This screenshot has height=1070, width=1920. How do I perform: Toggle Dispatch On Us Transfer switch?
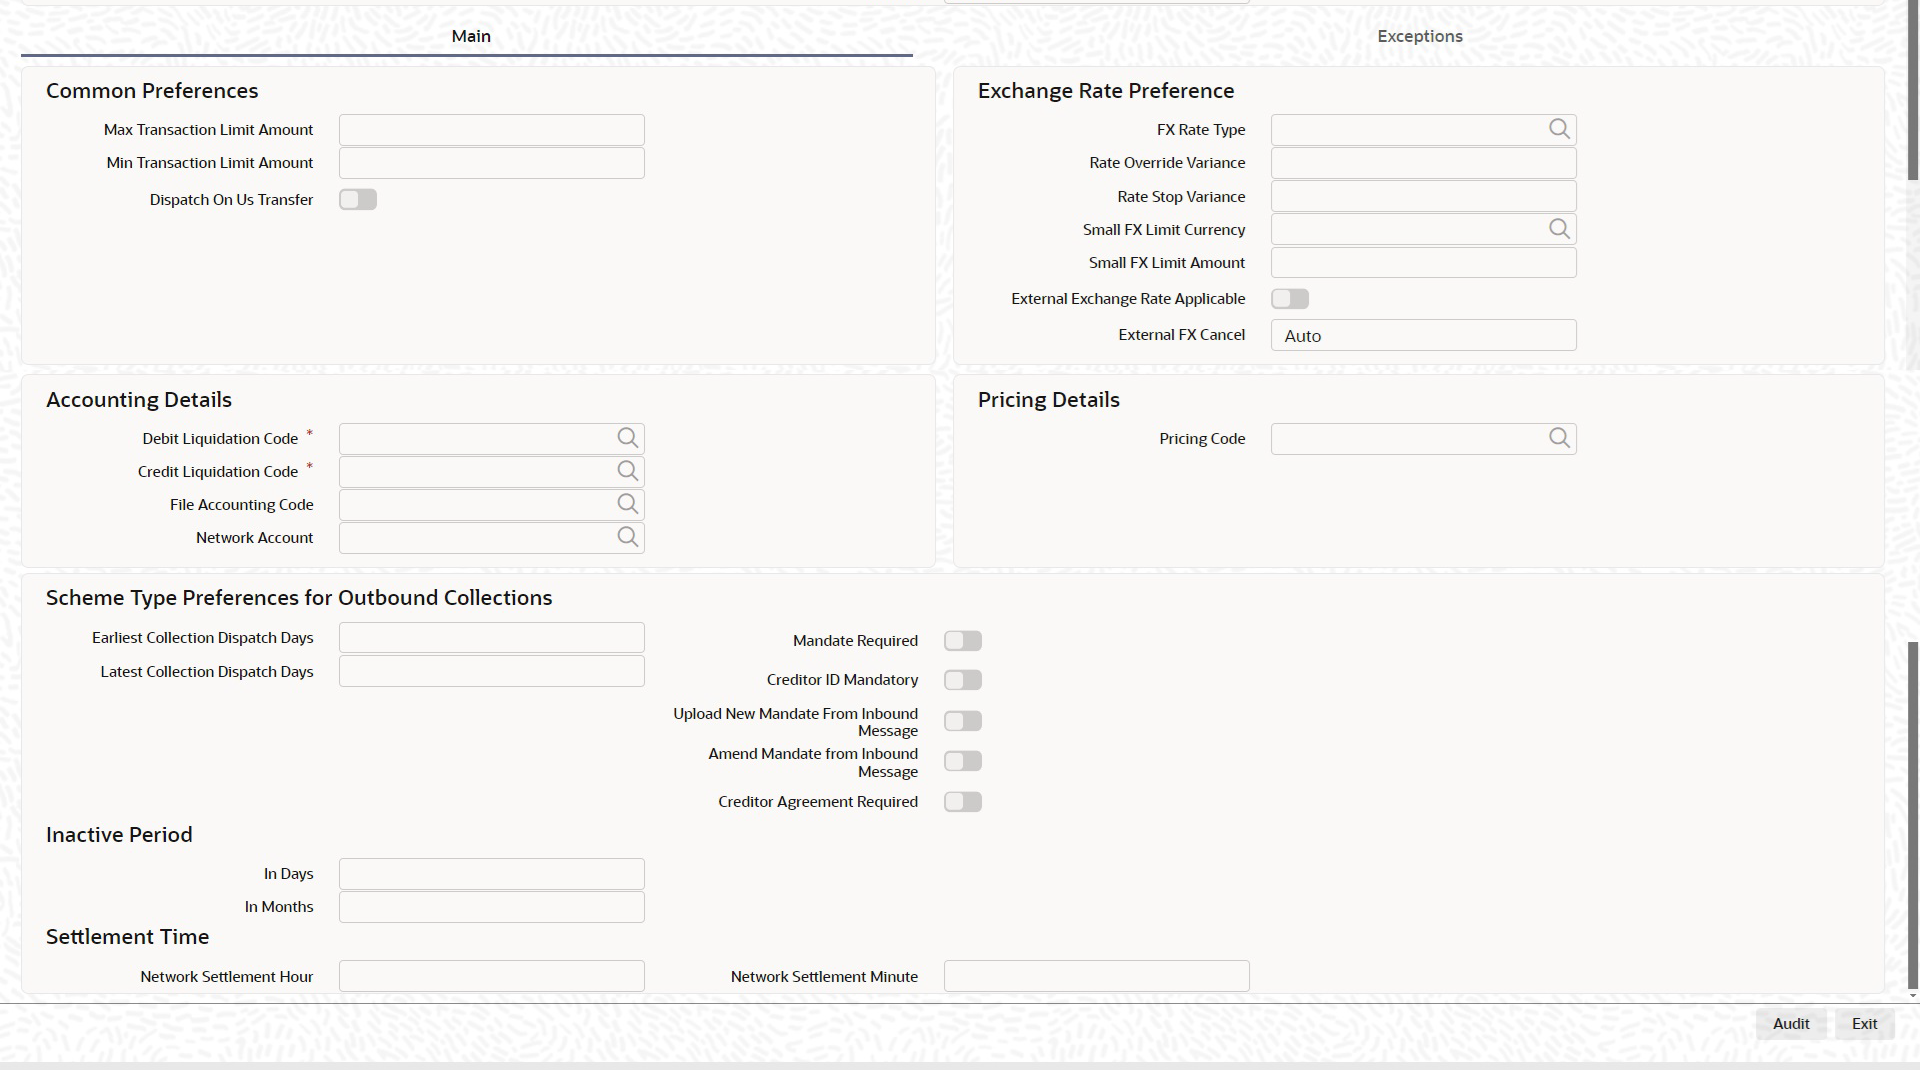358,200
